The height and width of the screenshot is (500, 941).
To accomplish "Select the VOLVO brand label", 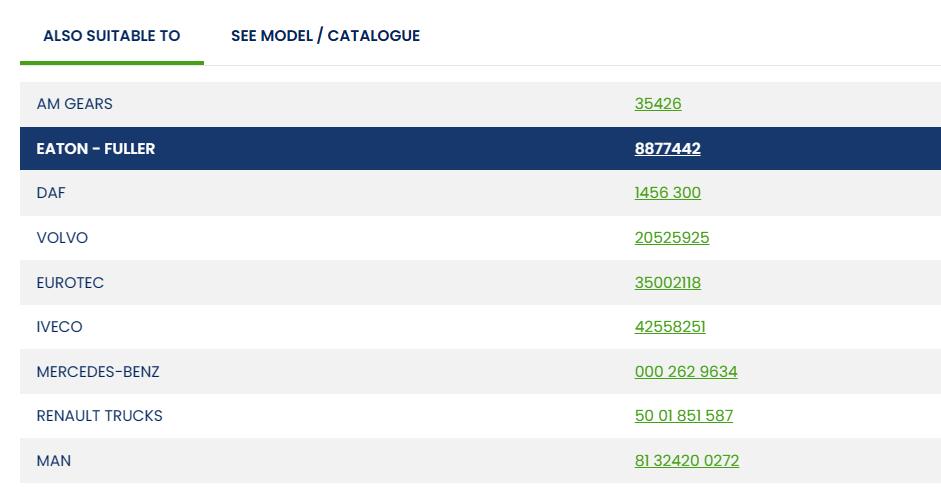I will [62, 238].
